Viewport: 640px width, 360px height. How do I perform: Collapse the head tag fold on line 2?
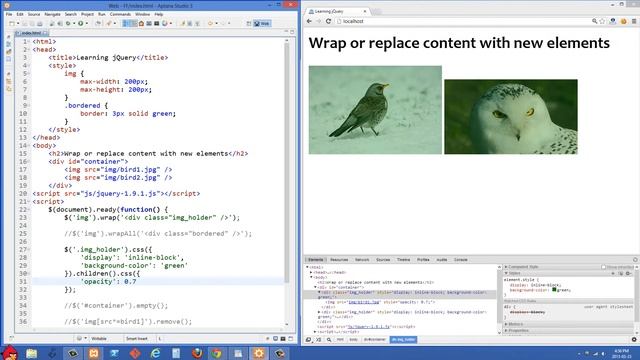[x=29, y=50]
